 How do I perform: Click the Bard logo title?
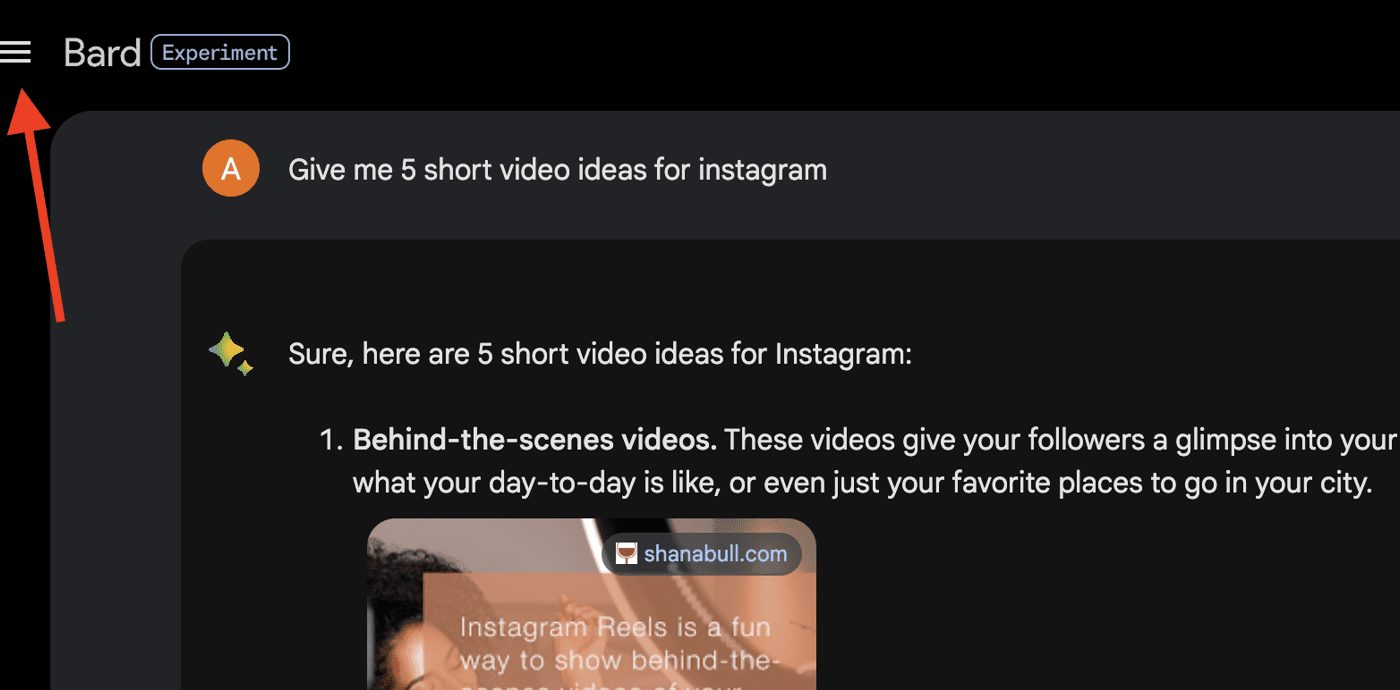click(102, 53)
